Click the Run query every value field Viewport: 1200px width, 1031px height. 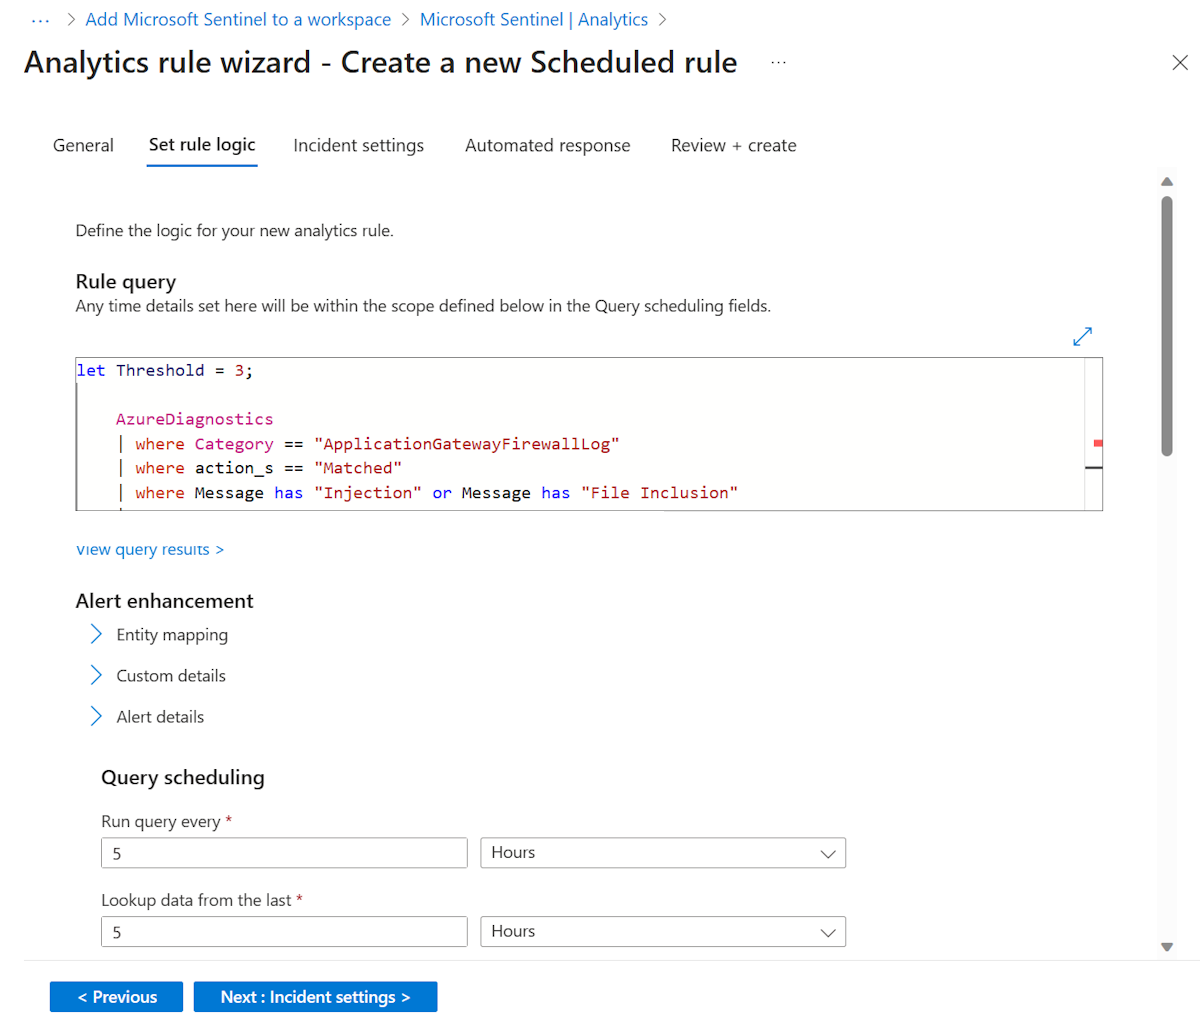tap(284, 853)
